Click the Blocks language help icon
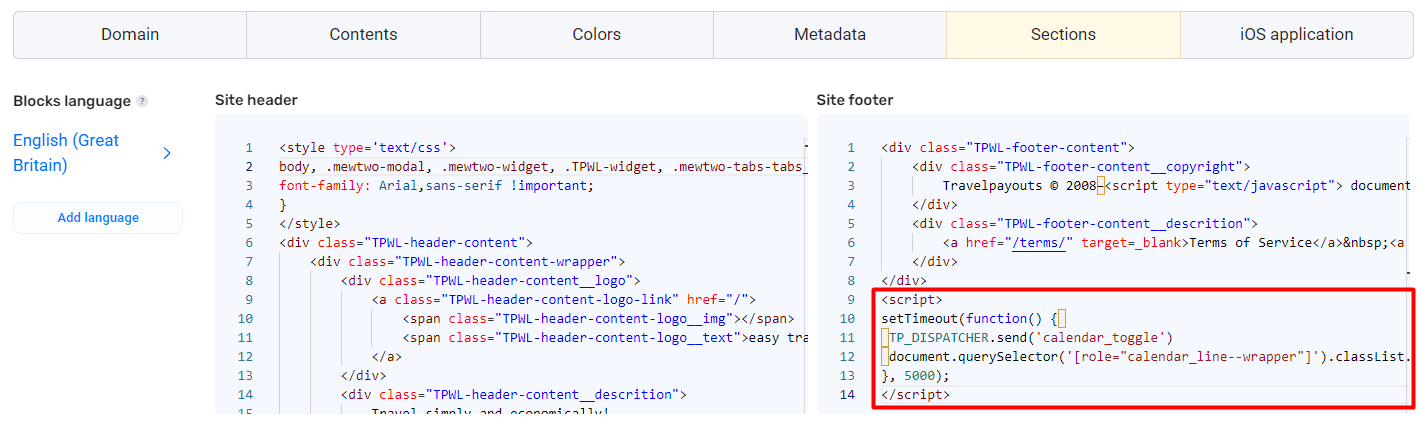This screenshot has height=424, width=1421. click(x=142, y=101)
